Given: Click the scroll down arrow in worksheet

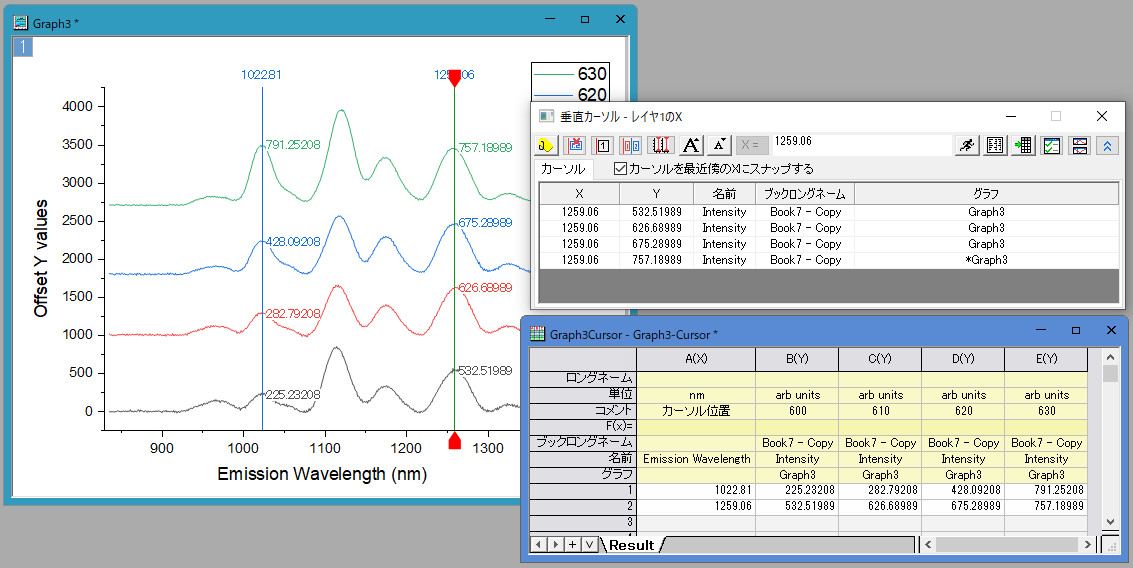Looking at the screenshot, I should coord(1110,522).
